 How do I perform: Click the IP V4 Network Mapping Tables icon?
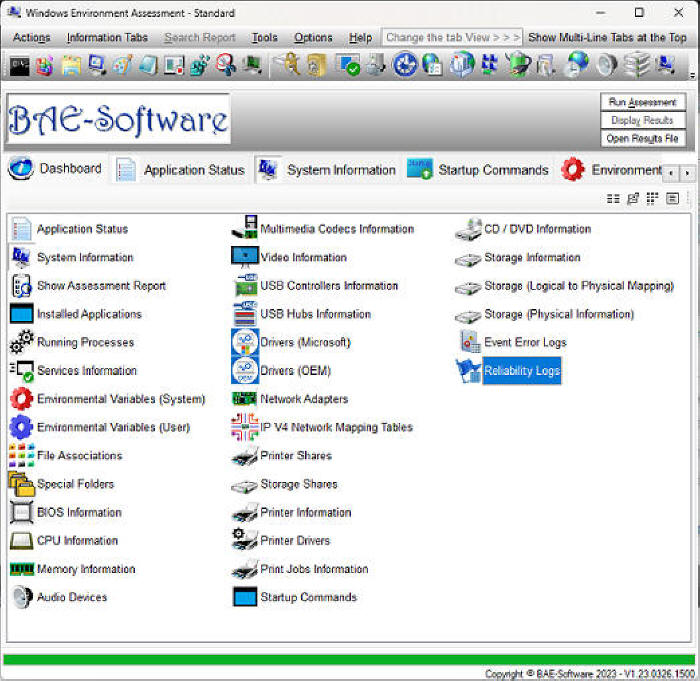(x=245, y=427)
